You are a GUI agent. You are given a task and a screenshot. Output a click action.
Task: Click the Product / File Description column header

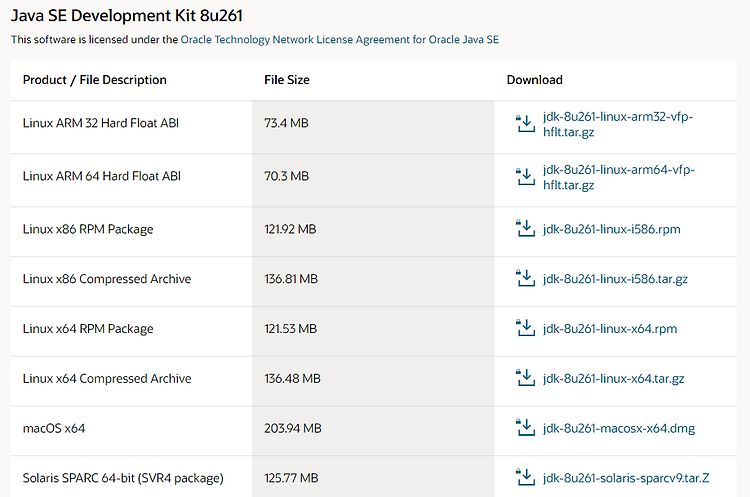[x=95, y=80]
